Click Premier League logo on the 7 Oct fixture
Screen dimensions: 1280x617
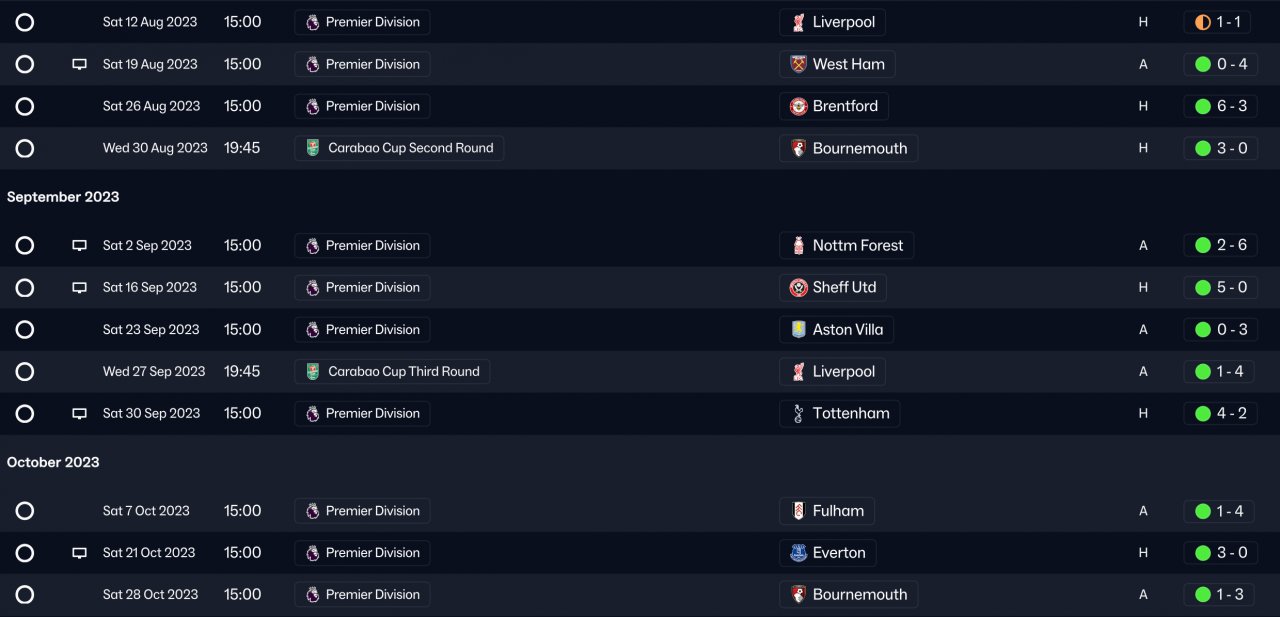pyautogui.click(x=312, y=511)
